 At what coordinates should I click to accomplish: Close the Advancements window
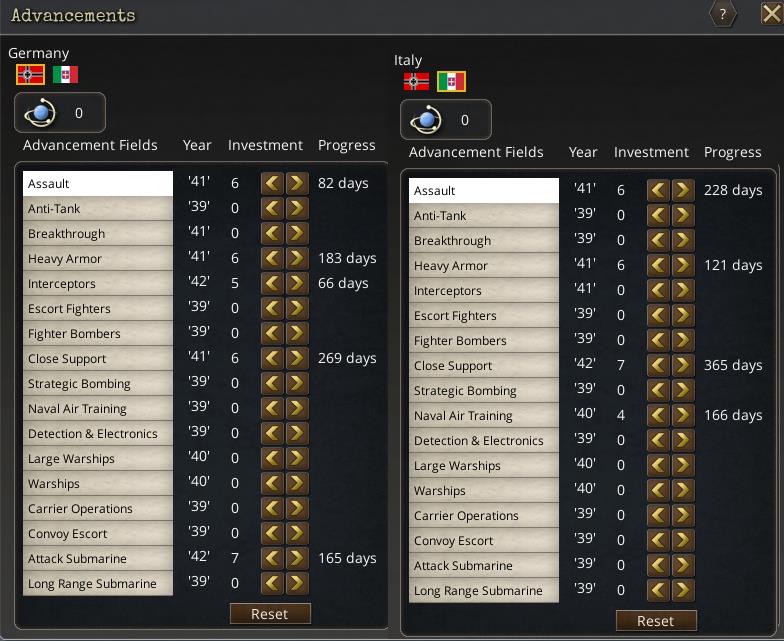[772, 14]
